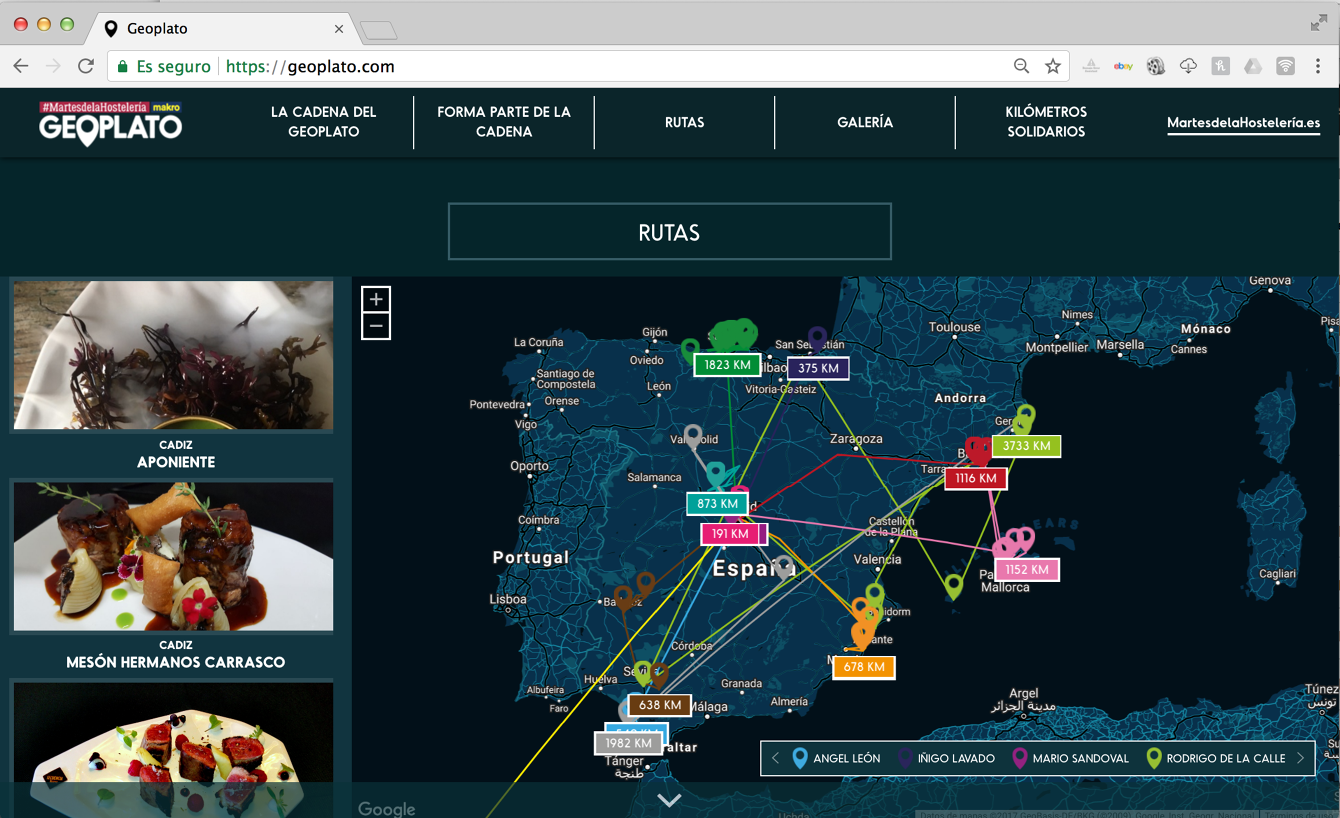Screen dimensions: 1340x818
Task: Click the 638 KM brown label
Action: [659, 705]
